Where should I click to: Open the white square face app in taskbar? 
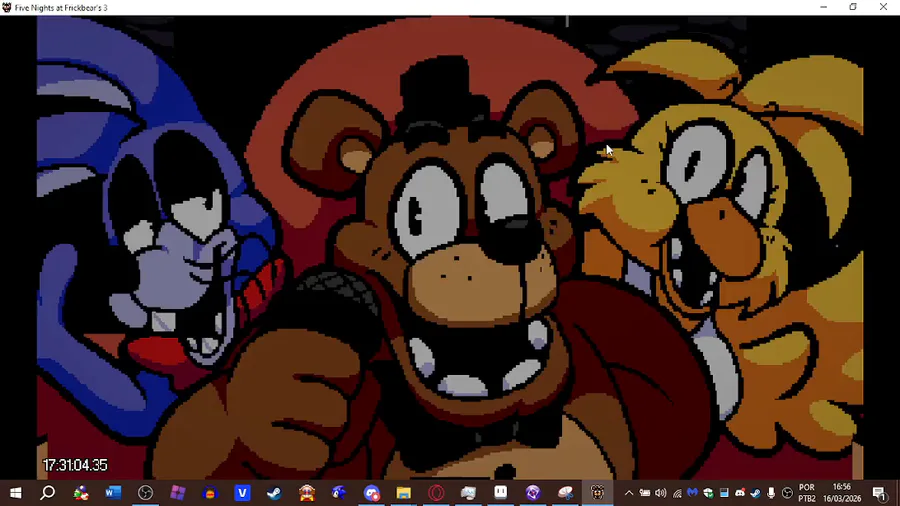coord(501,493)
